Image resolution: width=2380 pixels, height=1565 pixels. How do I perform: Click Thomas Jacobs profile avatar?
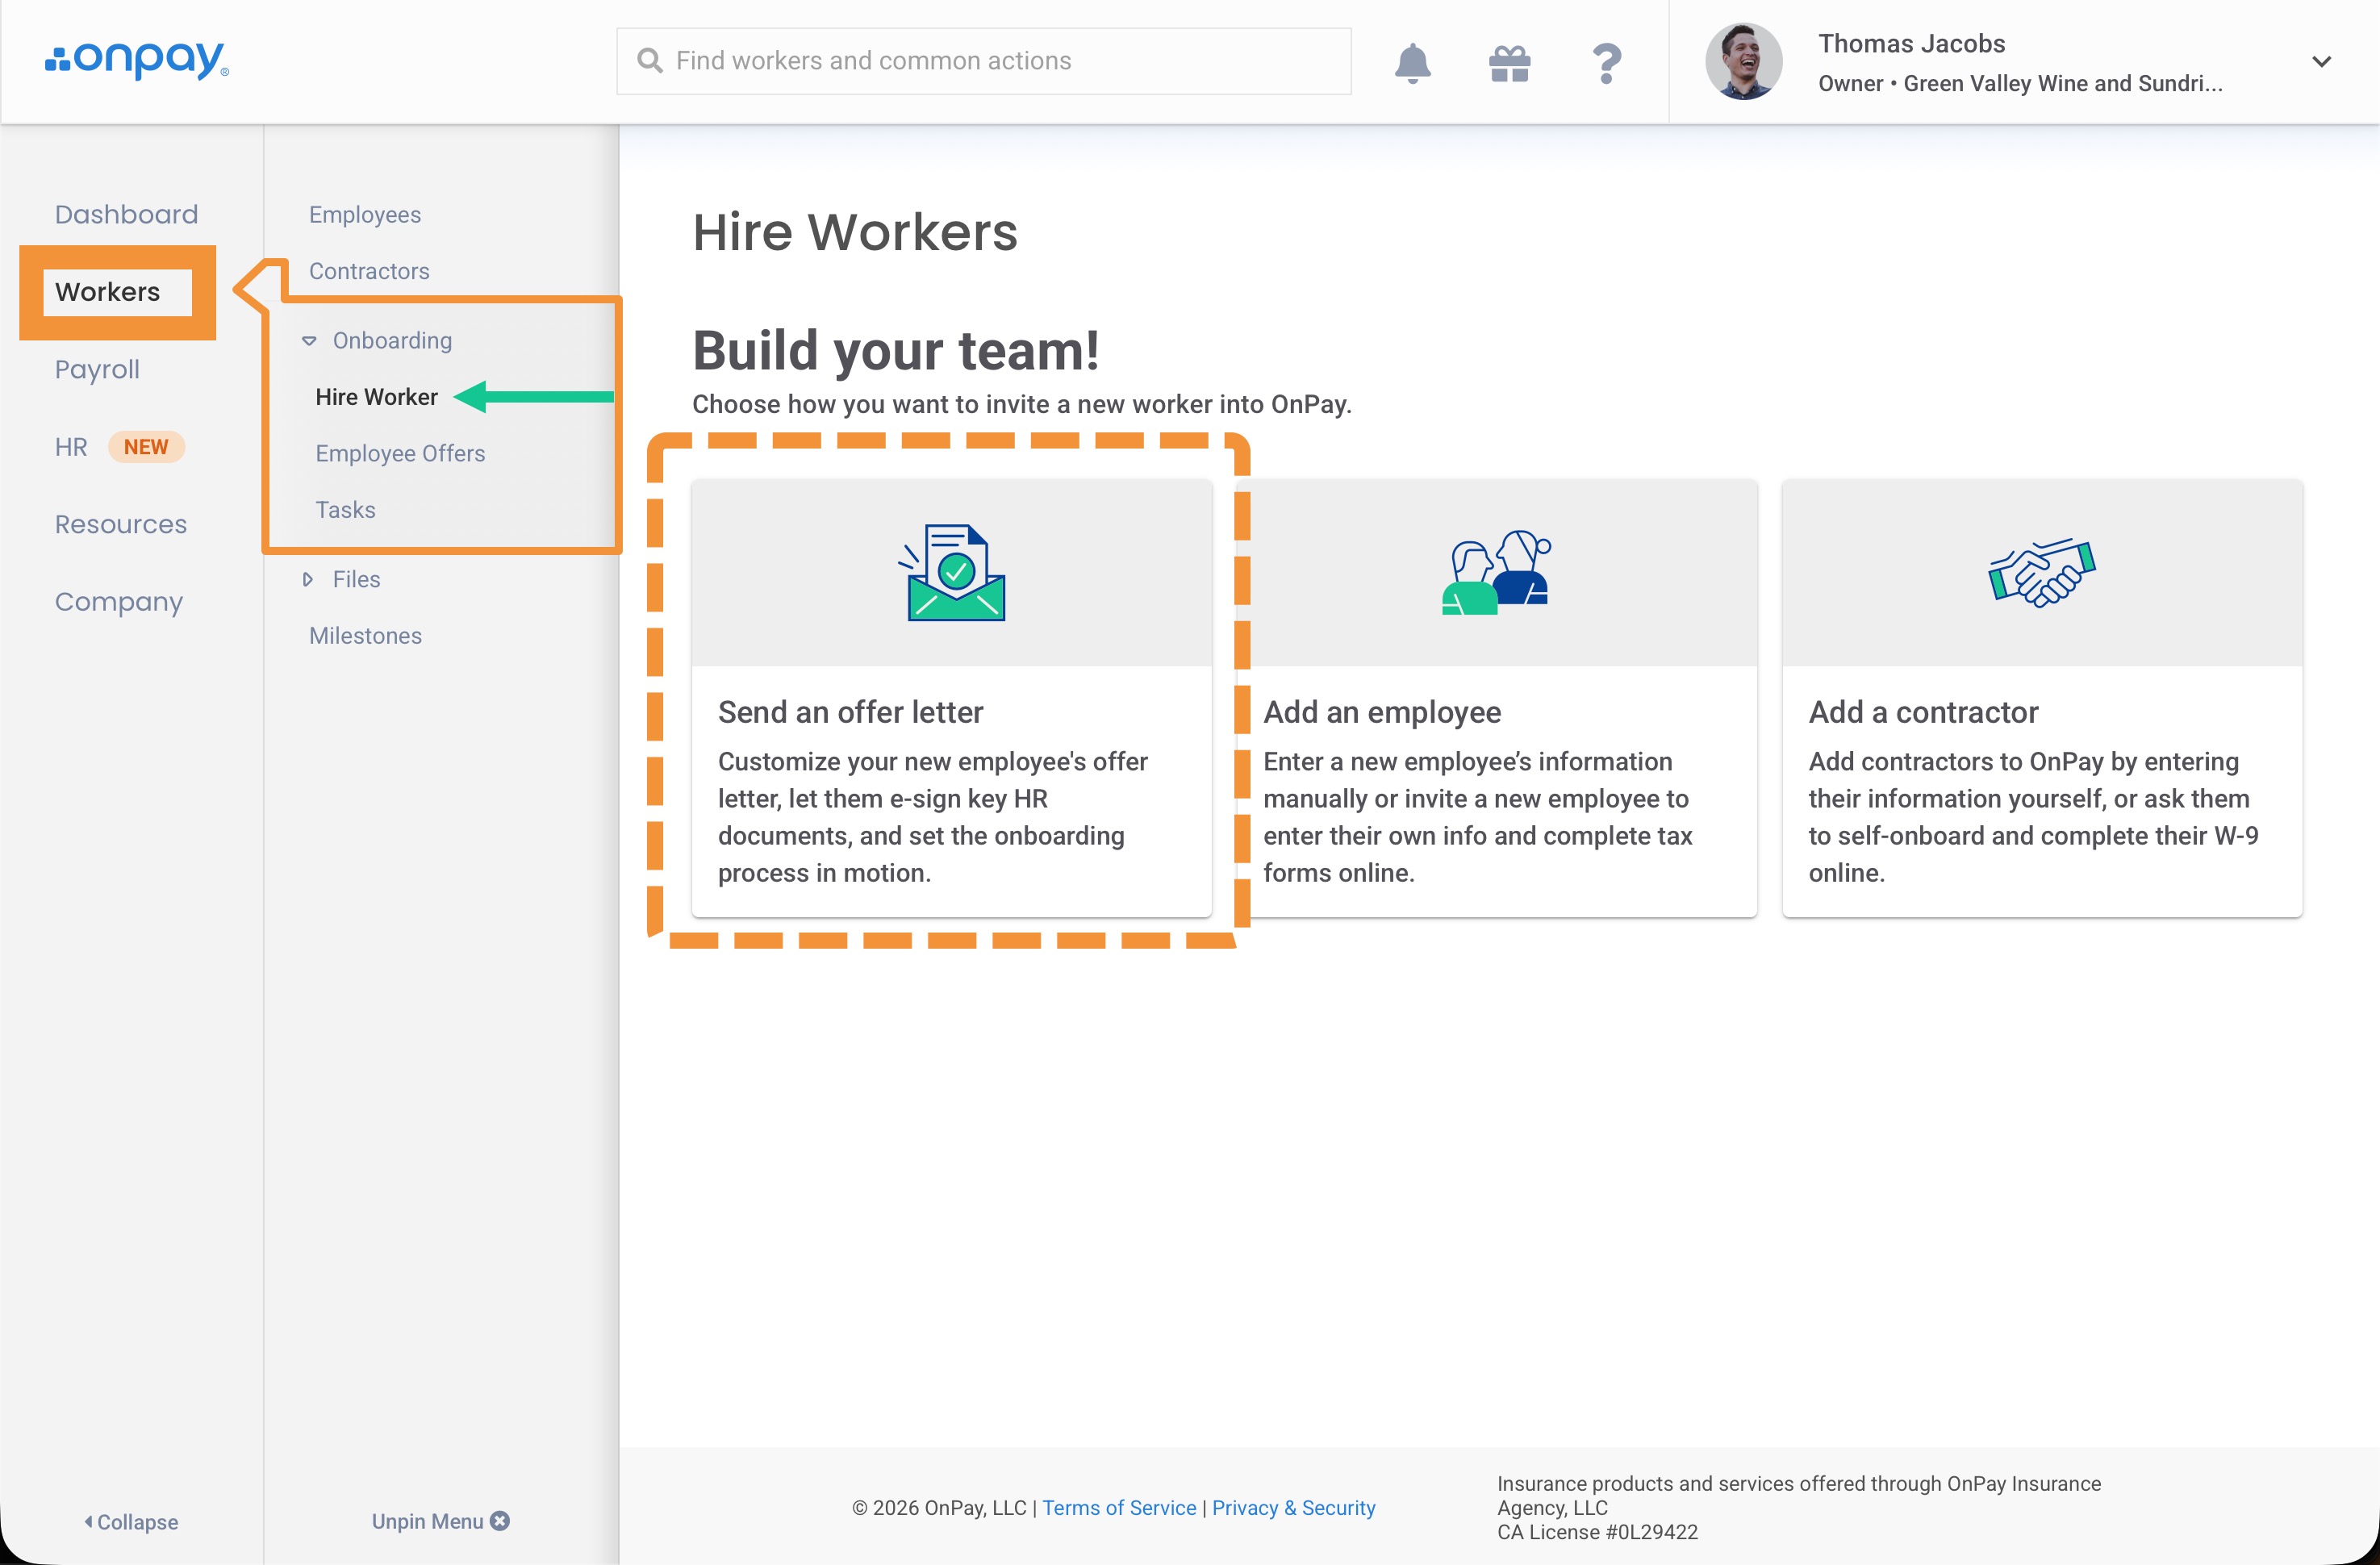tap(1743, 62)
